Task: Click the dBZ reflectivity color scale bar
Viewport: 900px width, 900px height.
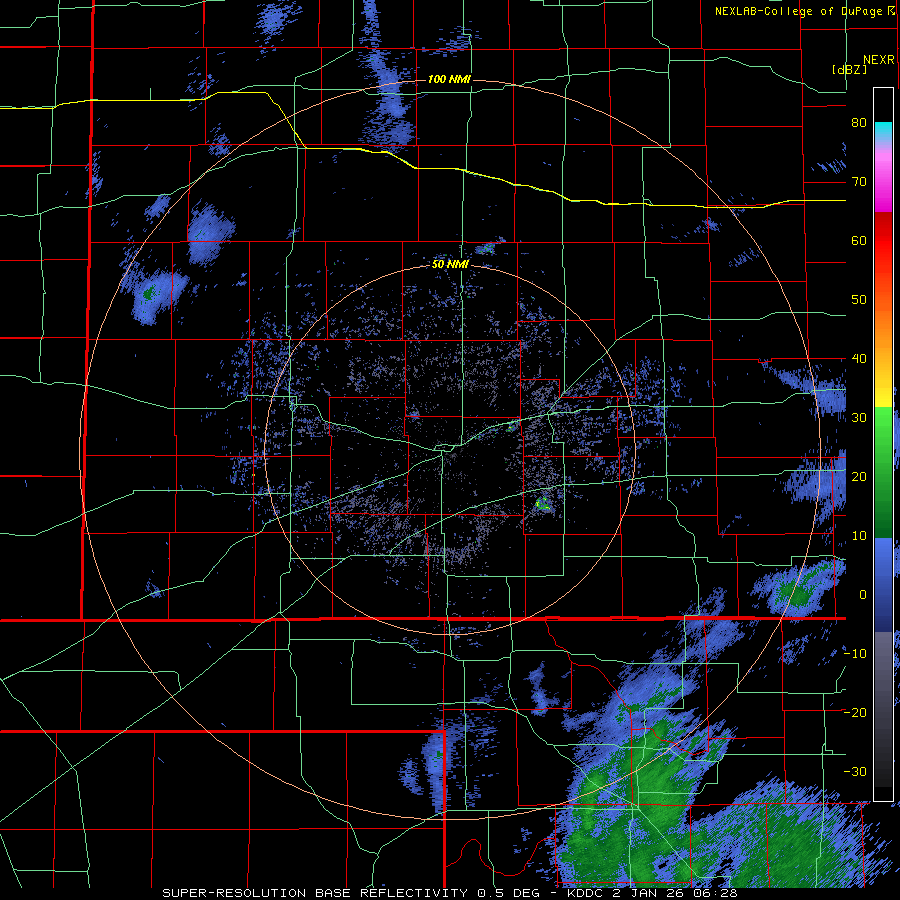Action: coord(883,444)
